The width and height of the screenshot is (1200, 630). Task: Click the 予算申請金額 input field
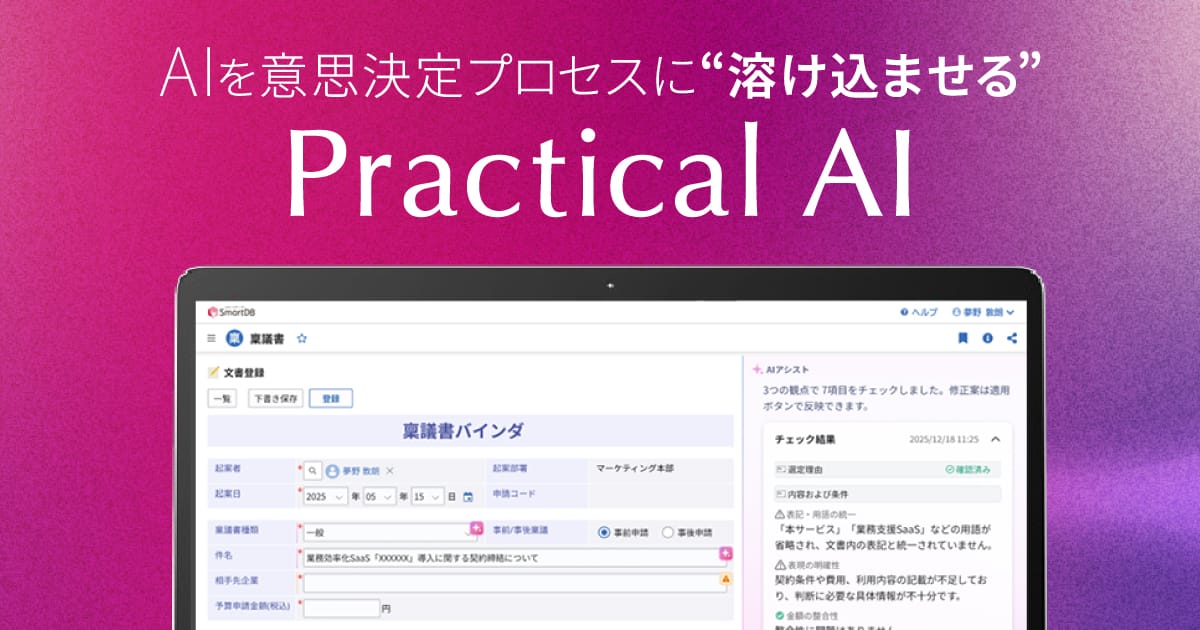(x=341, y=608)
